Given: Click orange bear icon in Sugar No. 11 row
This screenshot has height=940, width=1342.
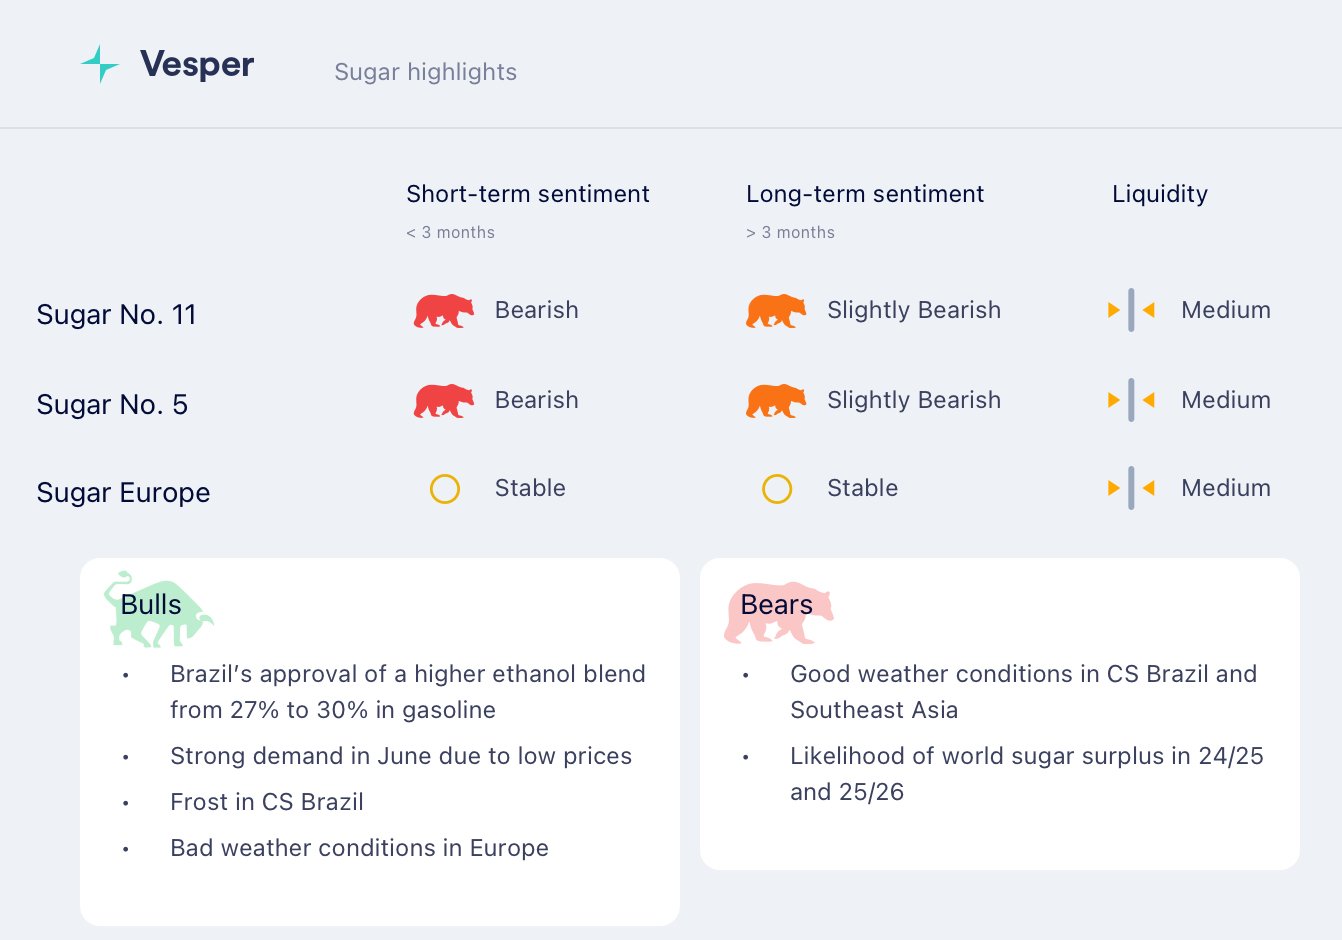Looking at the screenshot, I should coord(776,311).
